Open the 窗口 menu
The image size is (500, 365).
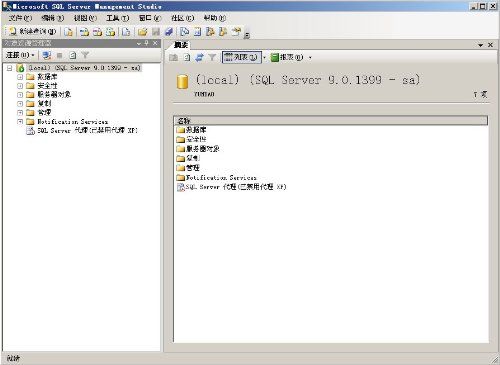click(150, 18)
